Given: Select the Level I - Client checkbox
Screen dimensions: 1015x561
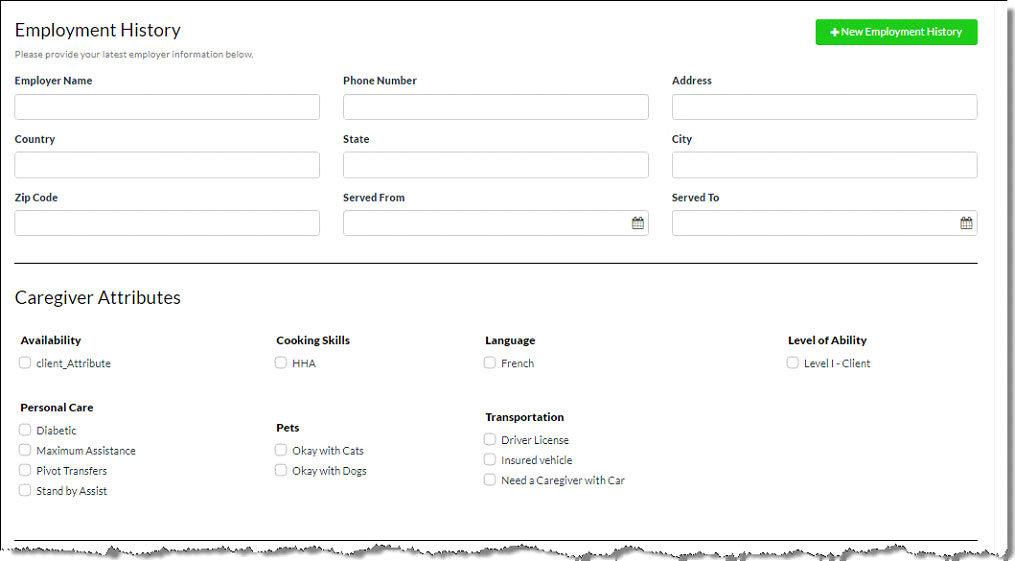Looking at the screenshot, I should pyautogui.click(x=793, y=363).
